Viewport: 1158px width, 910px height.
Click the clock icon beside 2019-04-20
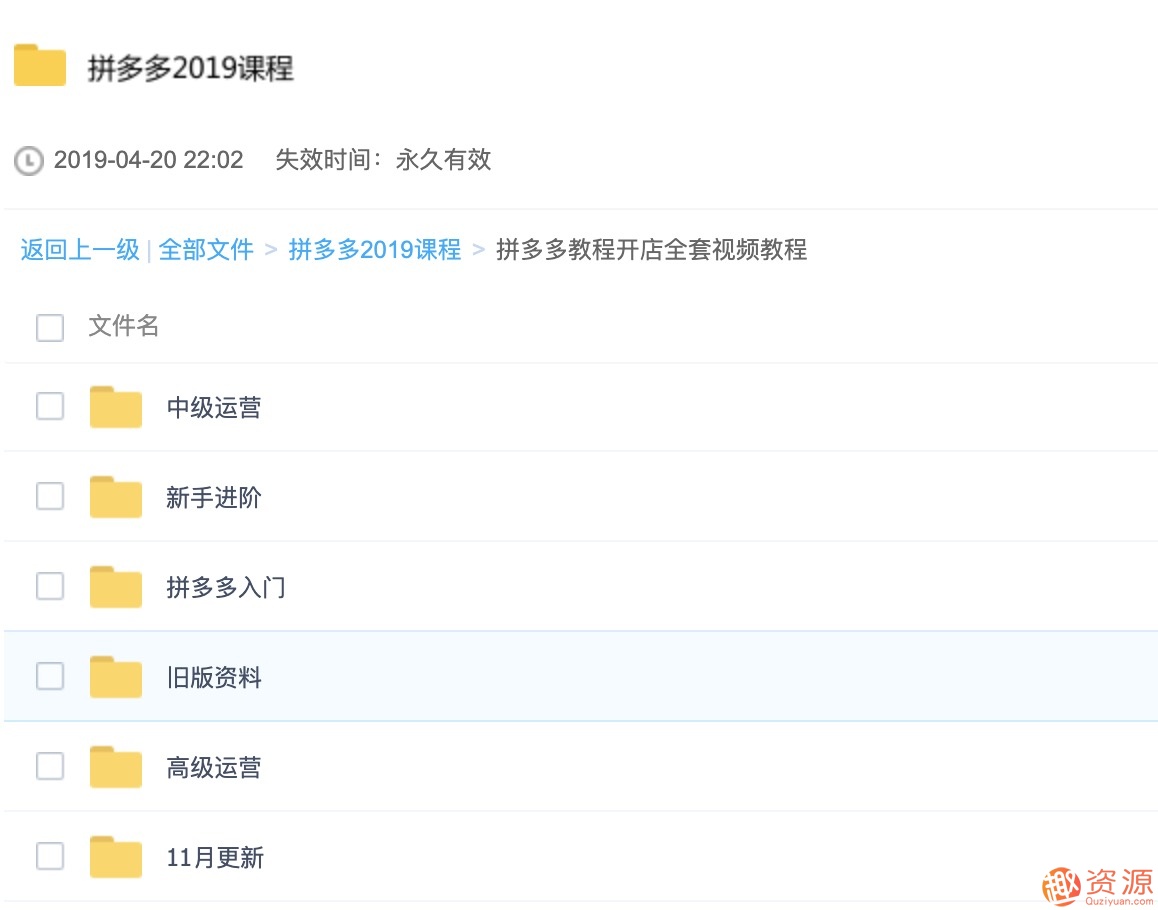(x=29, y=161)
